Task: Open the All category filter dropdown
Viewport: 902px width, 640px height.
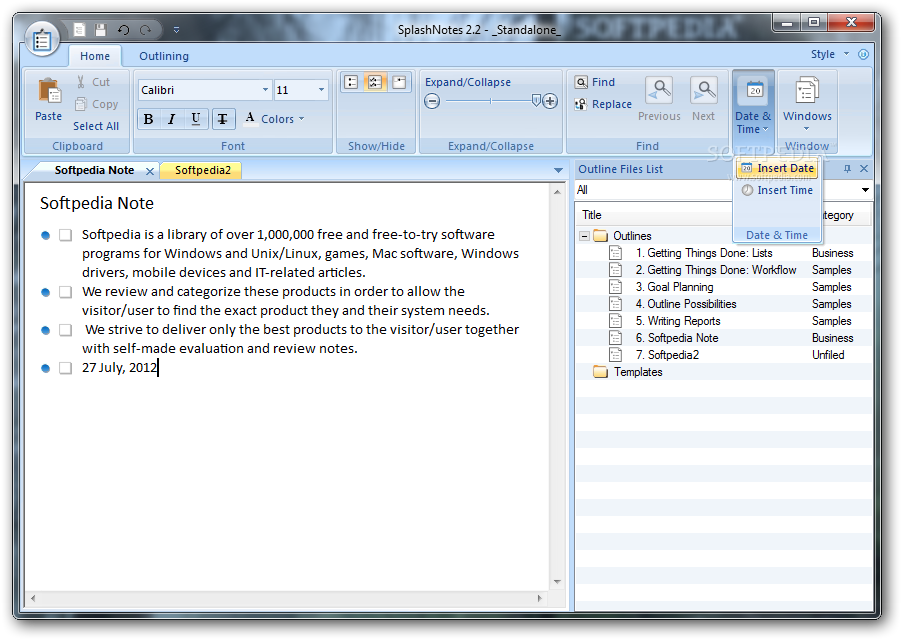Action: (865, 190)
